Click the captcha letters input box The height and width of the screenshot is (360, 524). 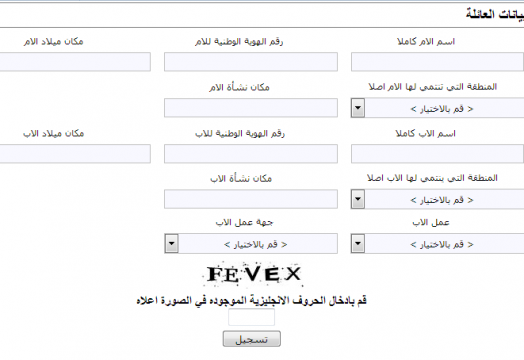click(x=251, y=317)
